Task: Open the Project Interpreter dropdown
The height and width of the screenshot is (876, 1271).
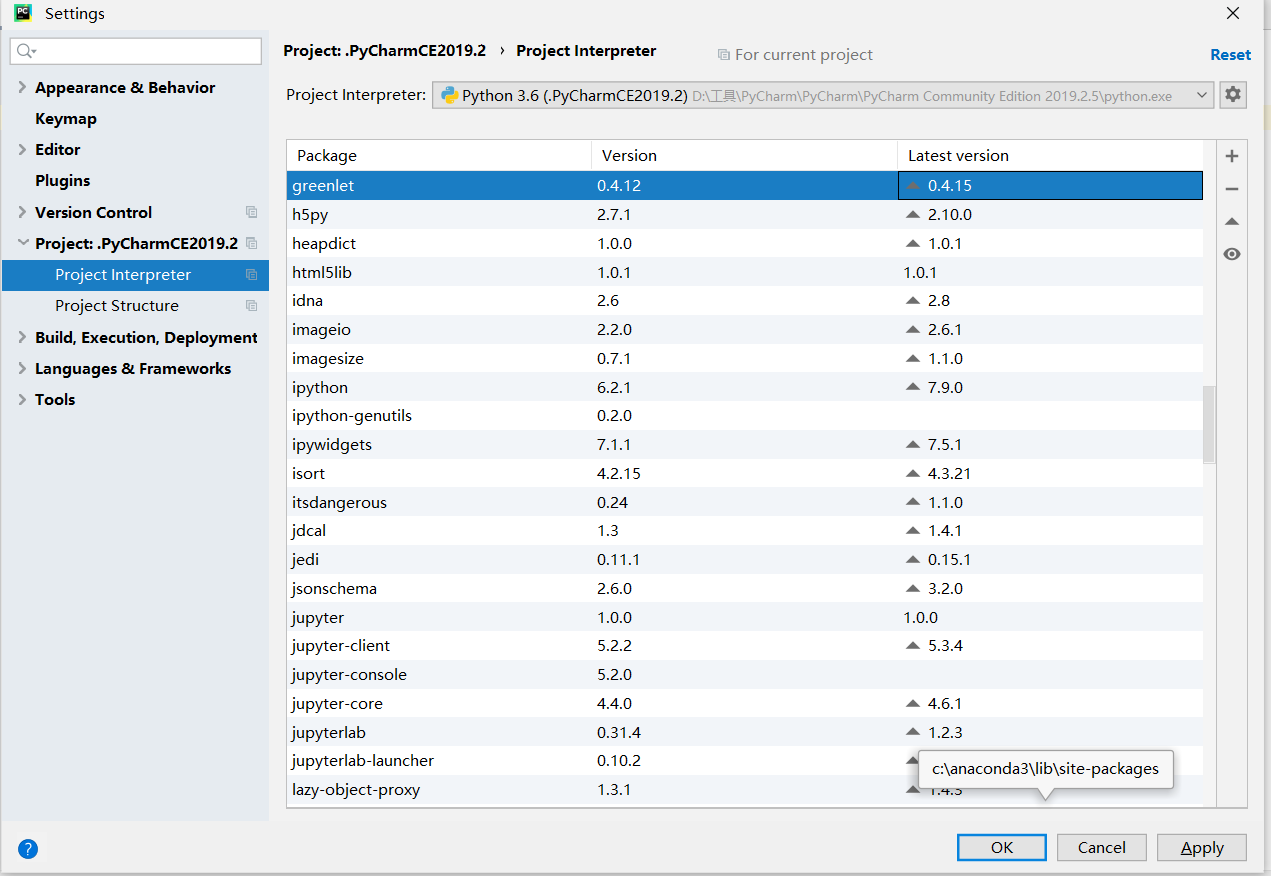Action: [1202, 95]
